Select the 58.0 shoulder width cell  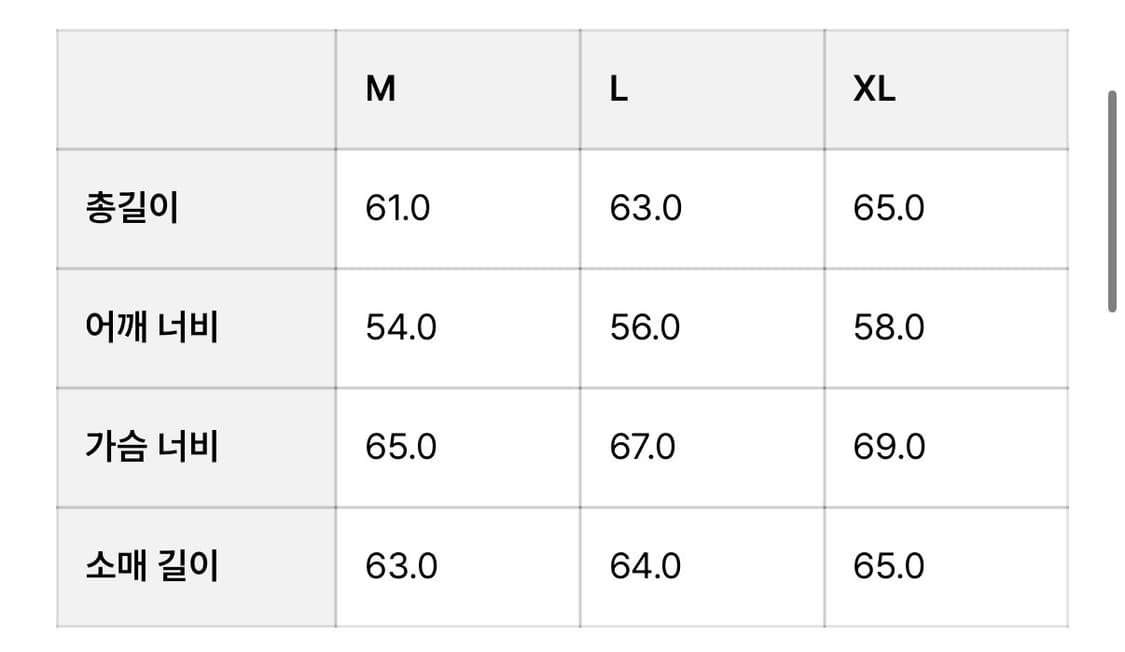(x=889, y=328)
